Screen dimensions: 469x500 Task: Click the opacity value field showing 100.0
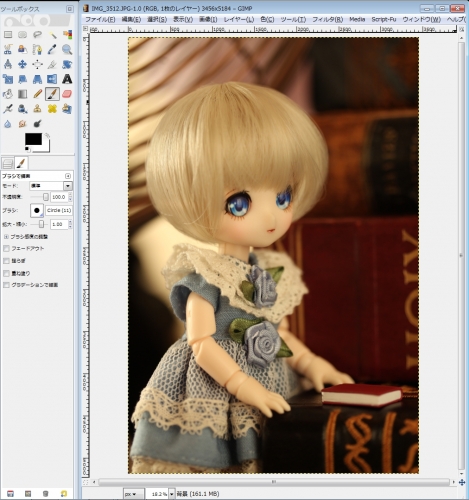[59, 197]
